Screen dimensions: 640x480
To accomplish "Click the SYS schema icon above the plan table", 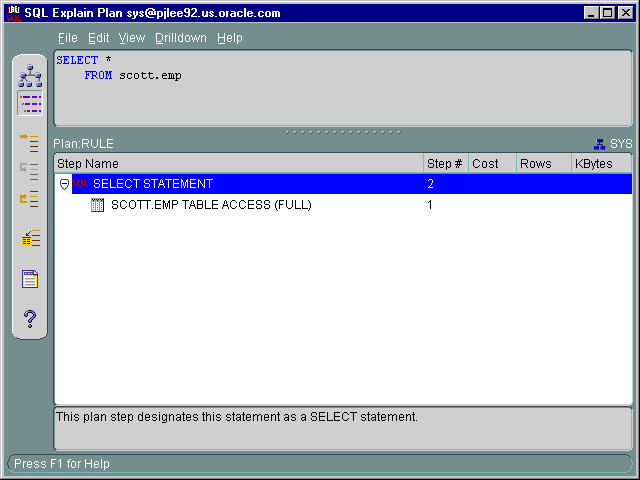I will (x=600, y=144).
